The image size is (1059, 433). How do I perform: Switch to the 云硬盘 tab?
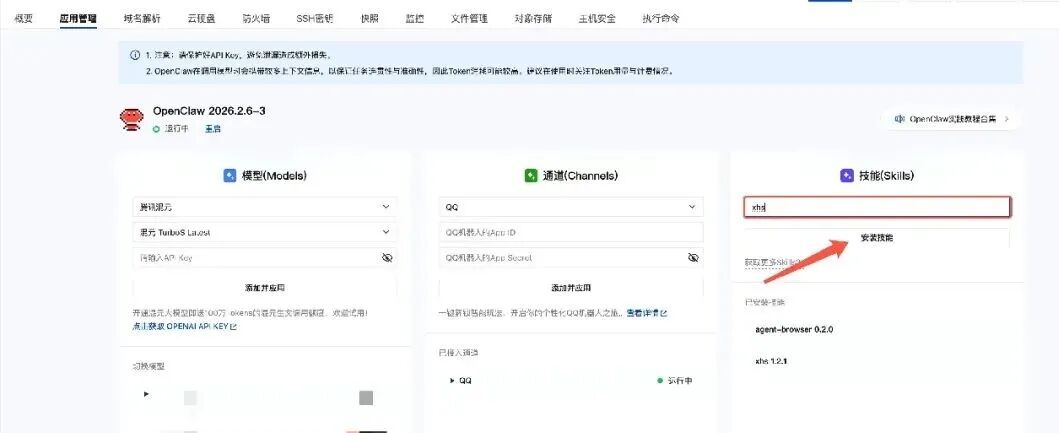point(202,19)
